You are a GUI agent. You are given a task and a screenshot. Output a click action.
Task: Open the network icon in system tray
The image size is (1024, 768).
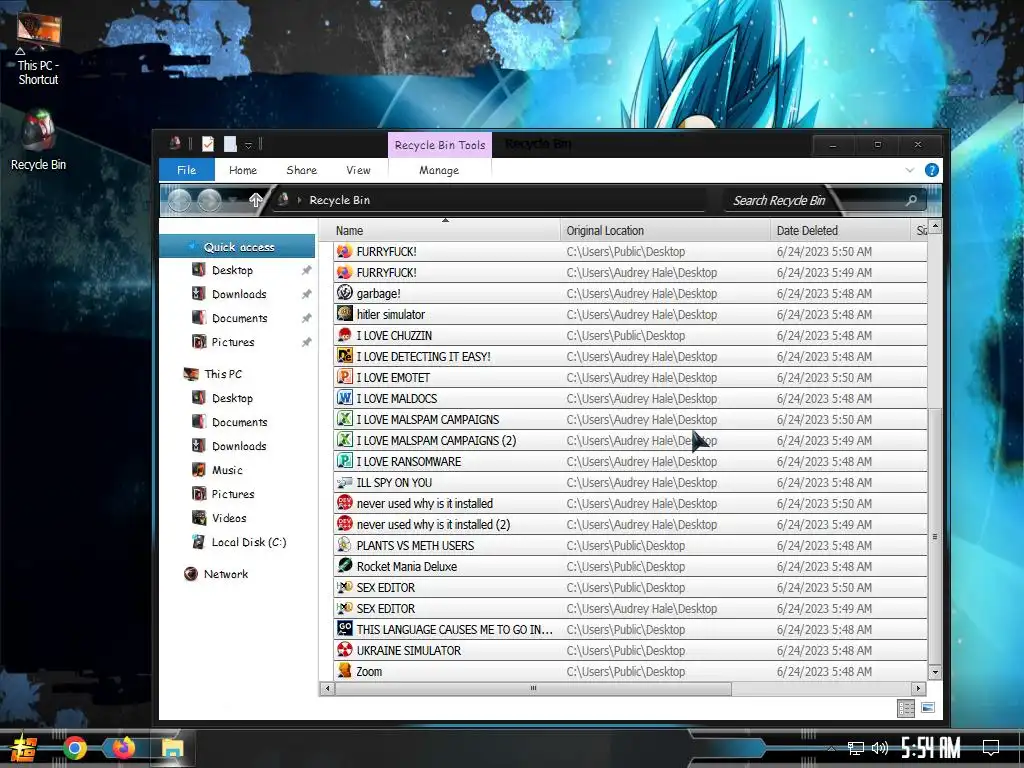pos(856,748)
